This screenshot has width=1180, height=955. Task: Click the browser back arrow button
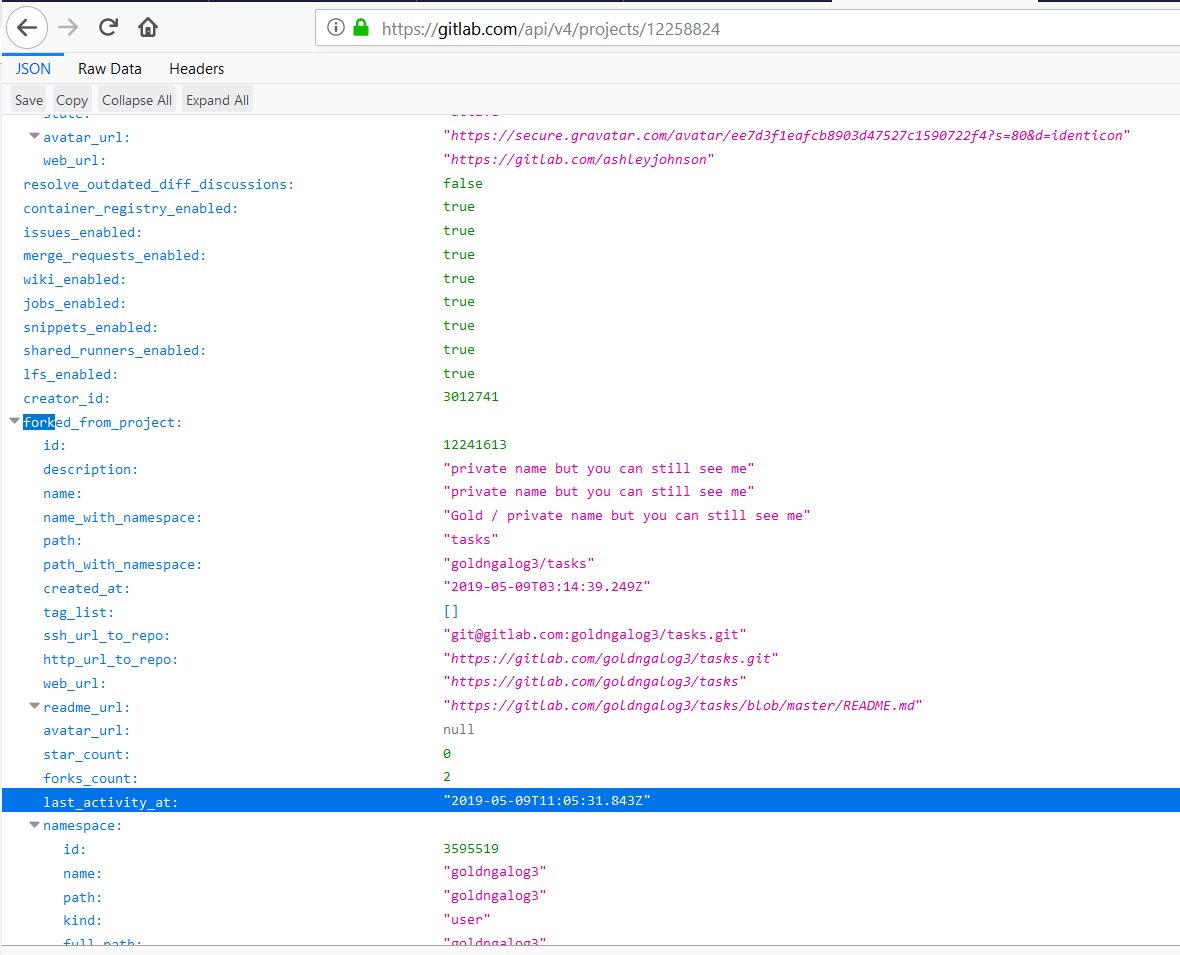(x=27, y=27)
